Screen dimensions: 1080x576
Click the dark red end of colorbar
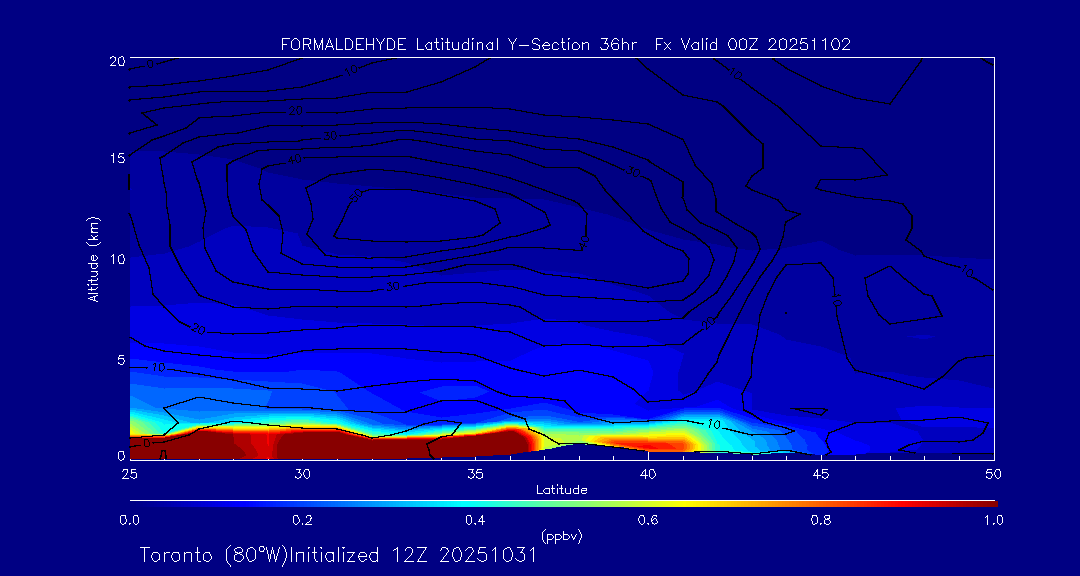985,502
